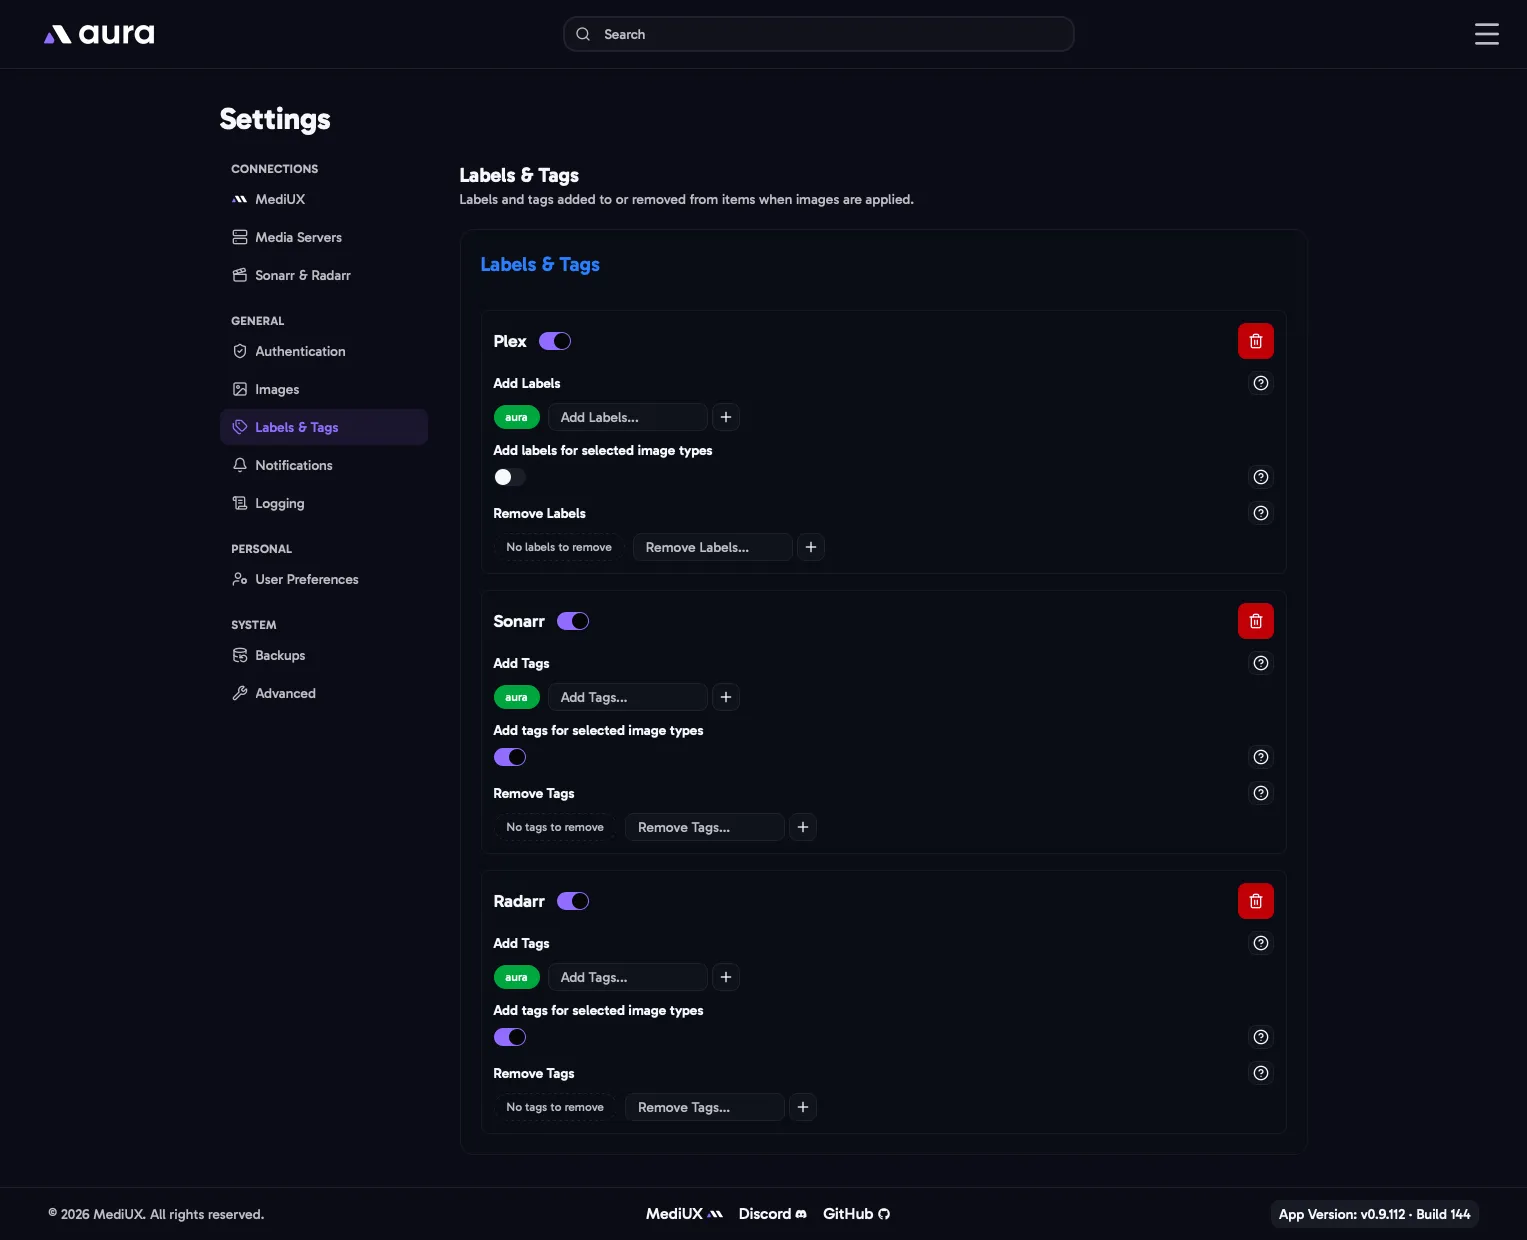Image resolution: width=1527 pixels, height=1240 pixels.
Task: Enable Plex labels for selected image types
Action: coord(510,477)
